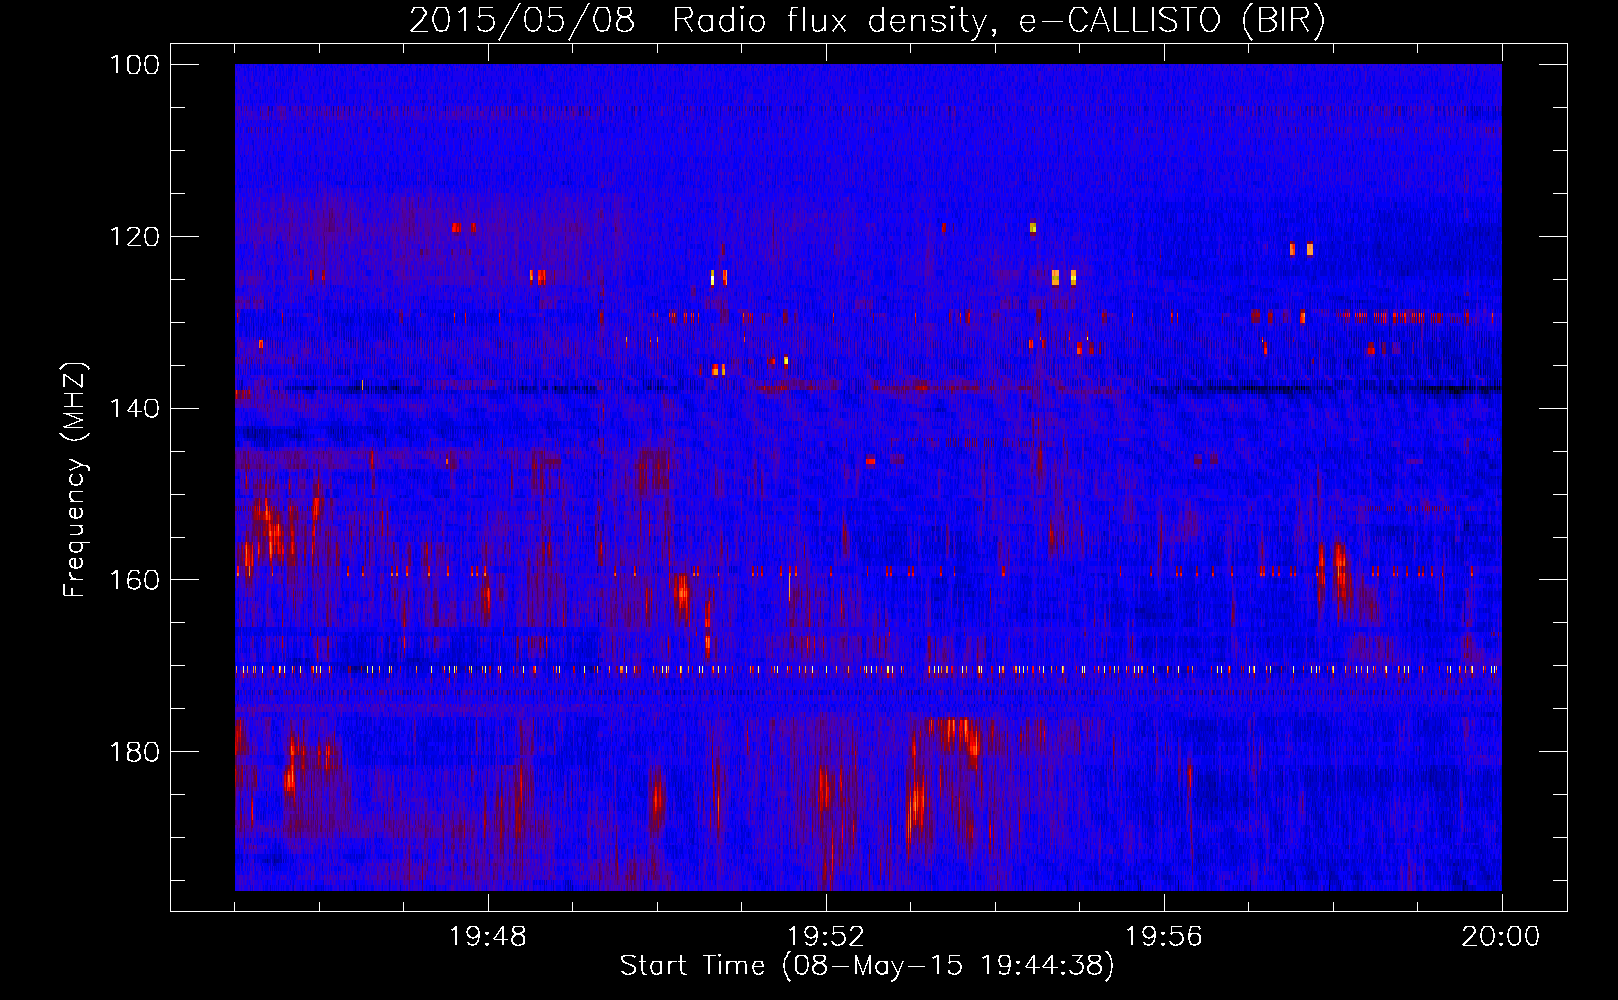Click the plot title '2015/05/08 Radio flux density'
The height and width of the screenshot is (1000, 1618).
click(x=867, y=20)
